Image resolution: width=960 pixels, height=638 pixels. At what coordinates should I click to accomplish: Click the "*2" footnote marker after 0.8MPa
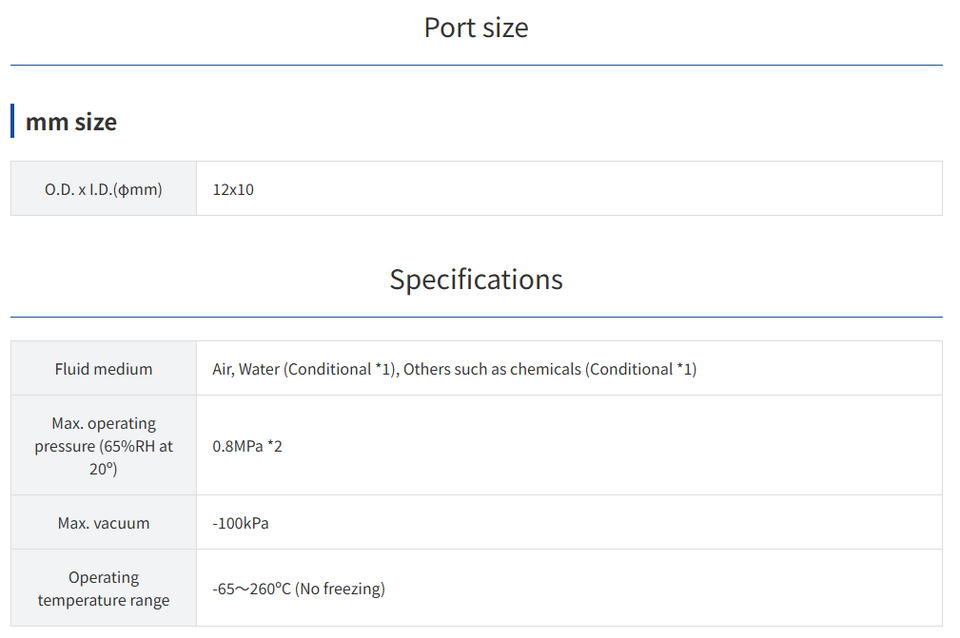point(274,446)
